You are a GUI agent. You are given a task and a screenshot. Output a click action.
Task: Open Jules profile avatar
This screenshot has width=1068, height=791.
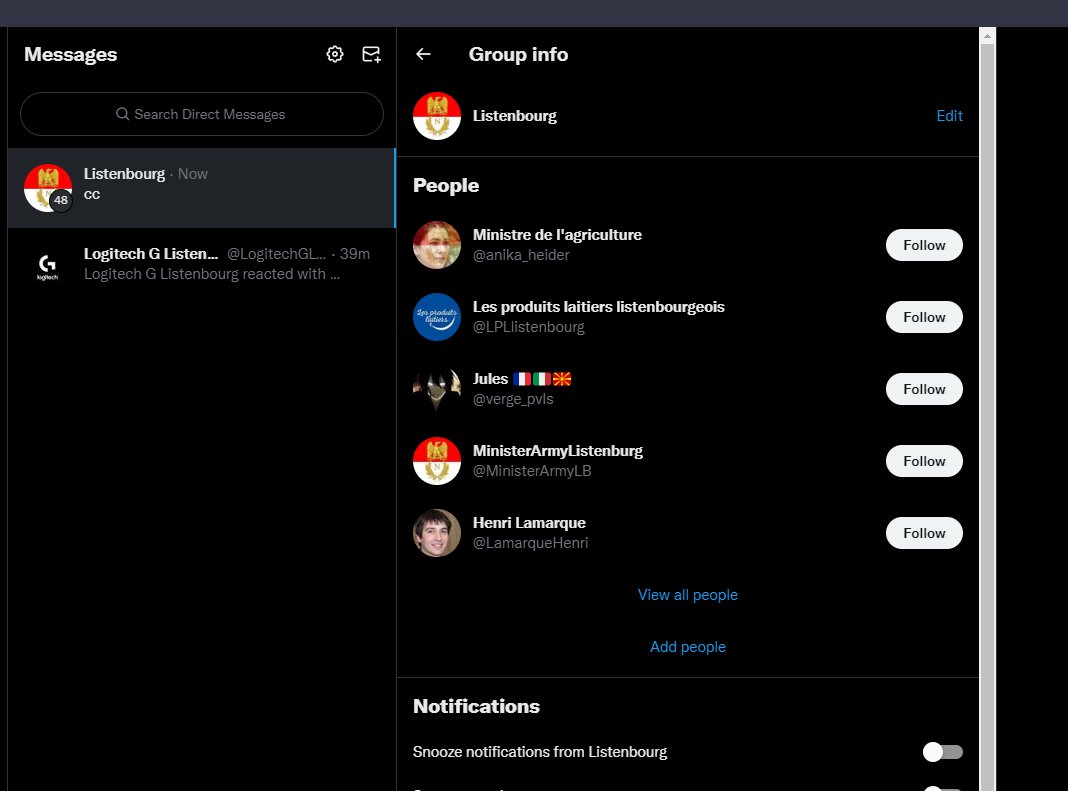click(x=437, y=389)
